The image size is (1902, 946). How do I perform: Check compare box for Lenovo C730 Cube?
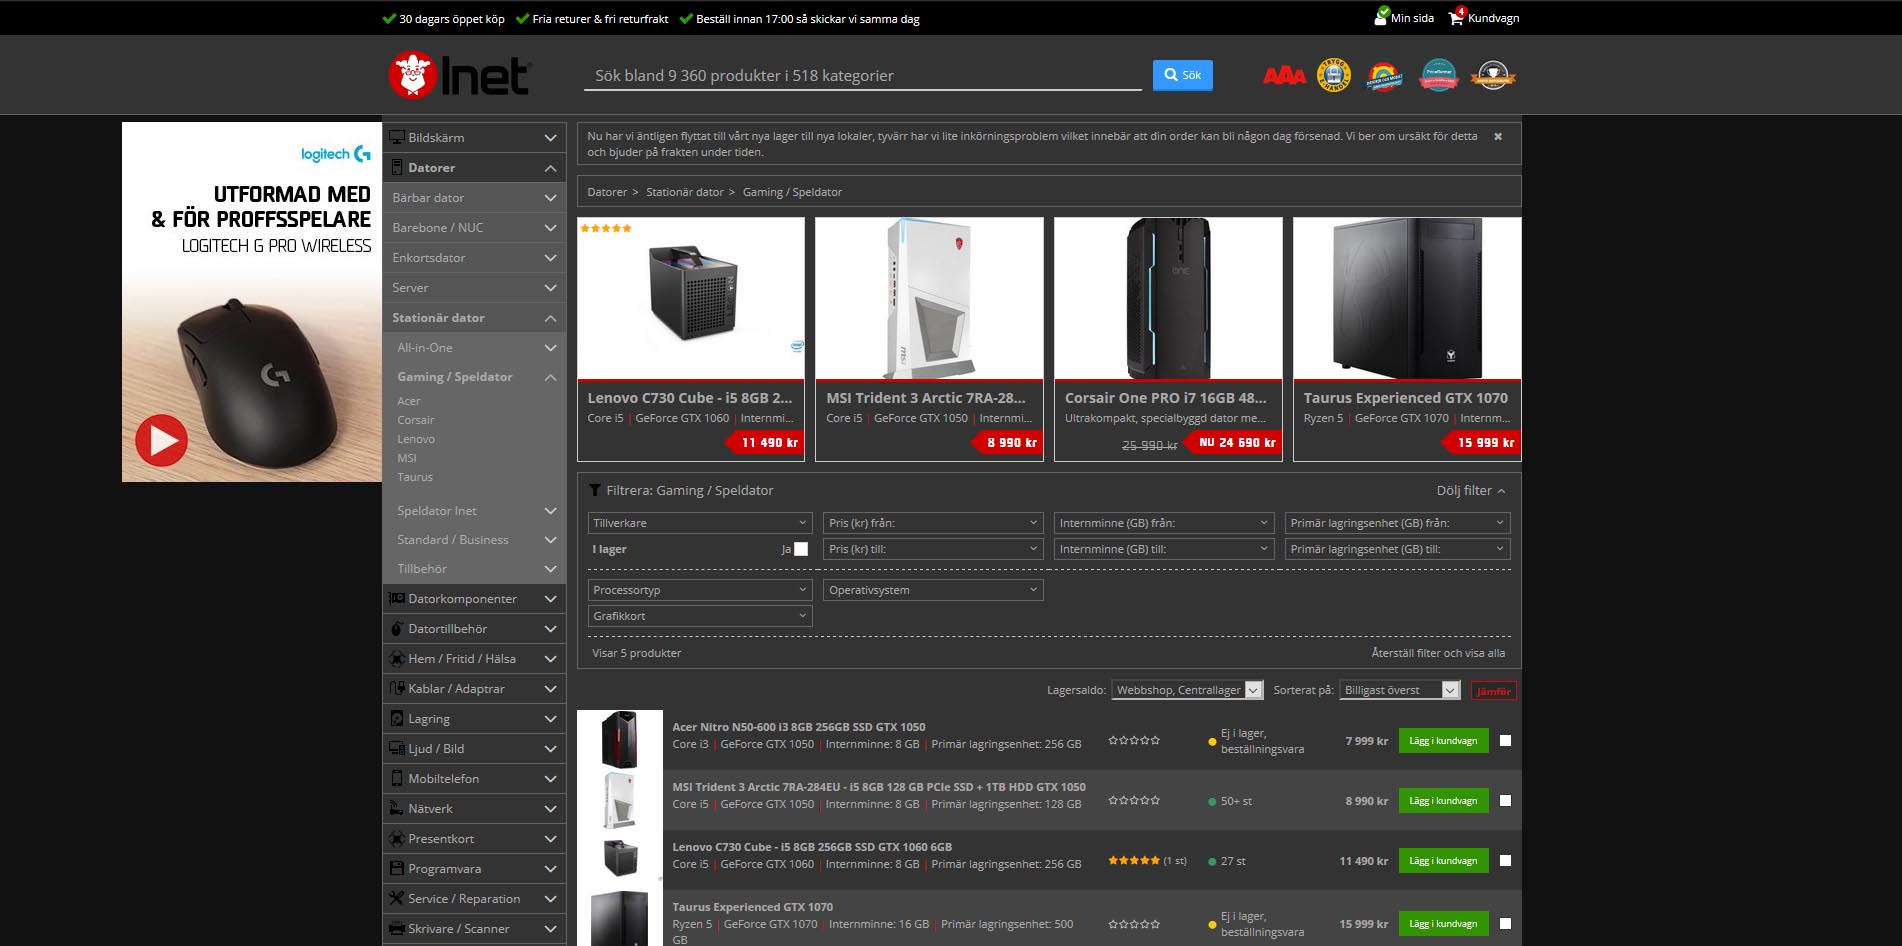click(x=1506, y=861)
